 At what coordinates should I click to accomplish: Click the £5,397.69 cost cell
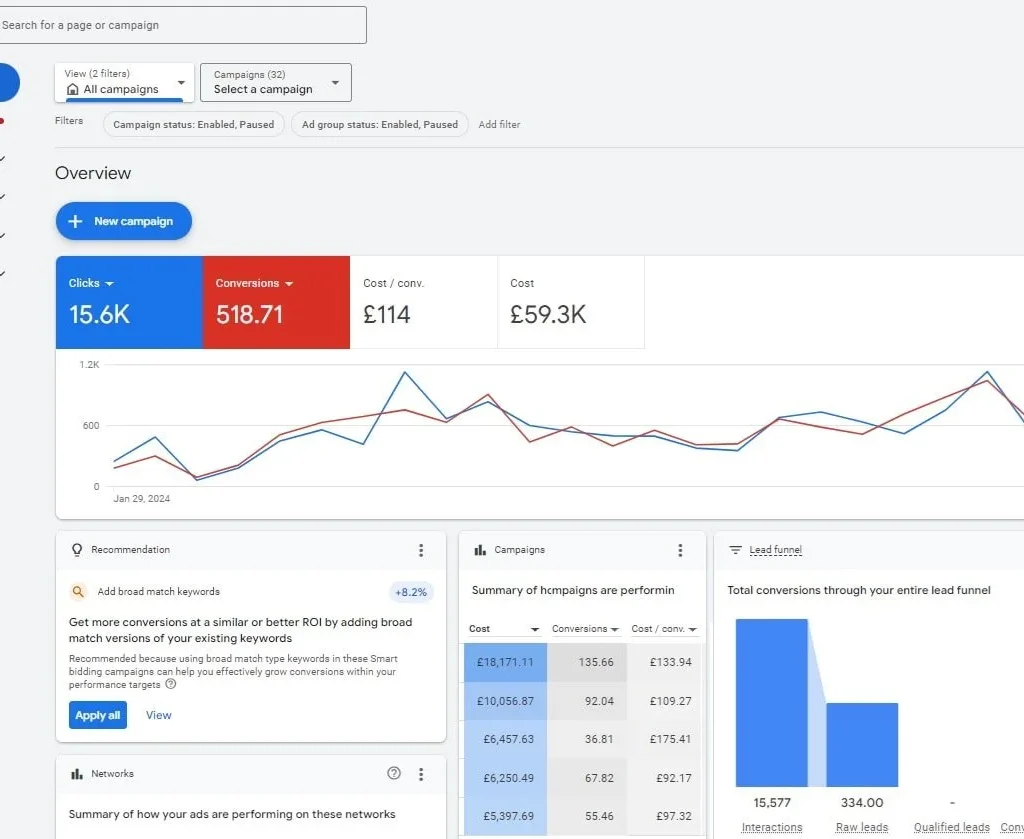(505, 816)
